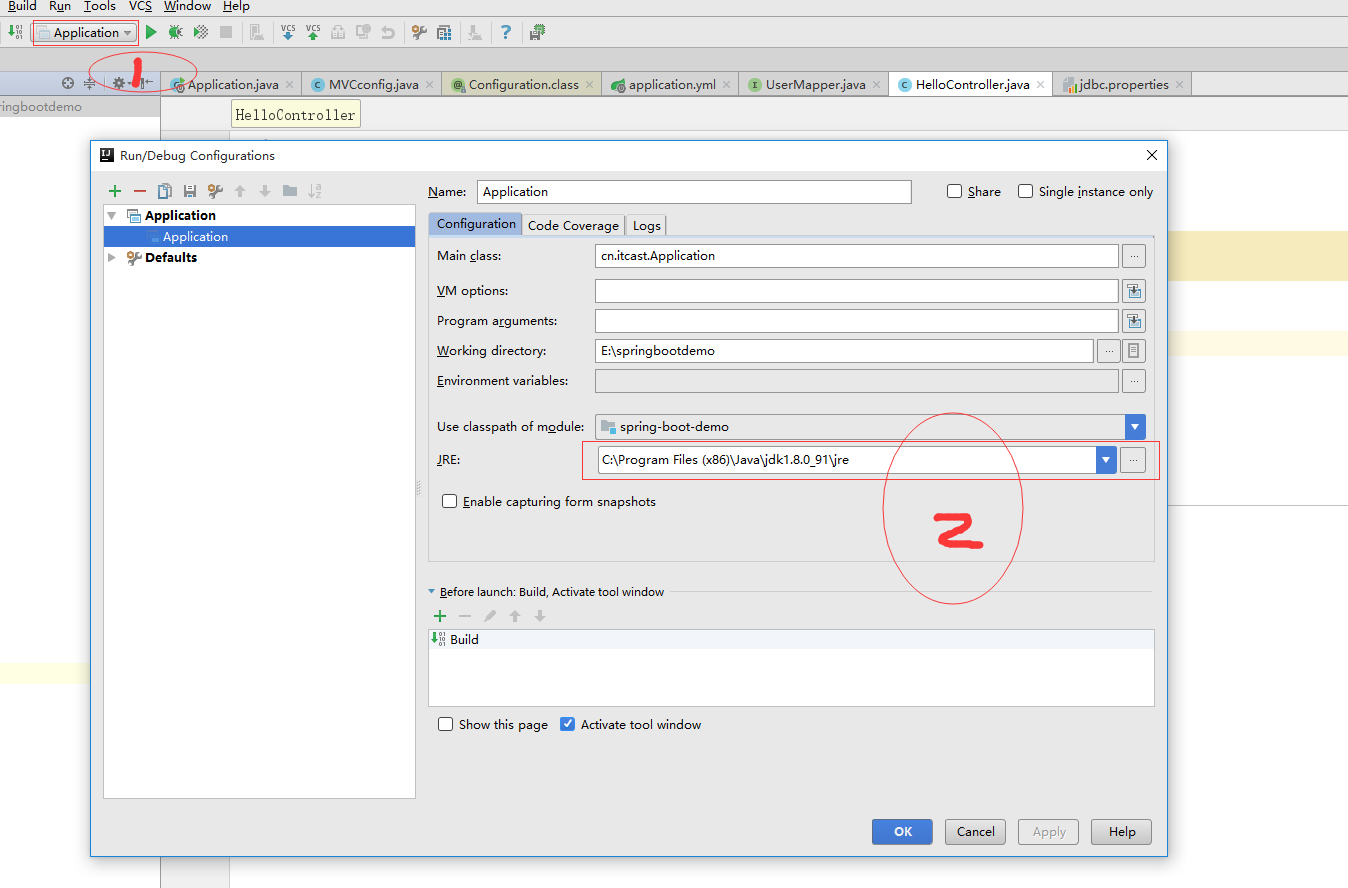Open application.yml editor tab

pos(671,85)
